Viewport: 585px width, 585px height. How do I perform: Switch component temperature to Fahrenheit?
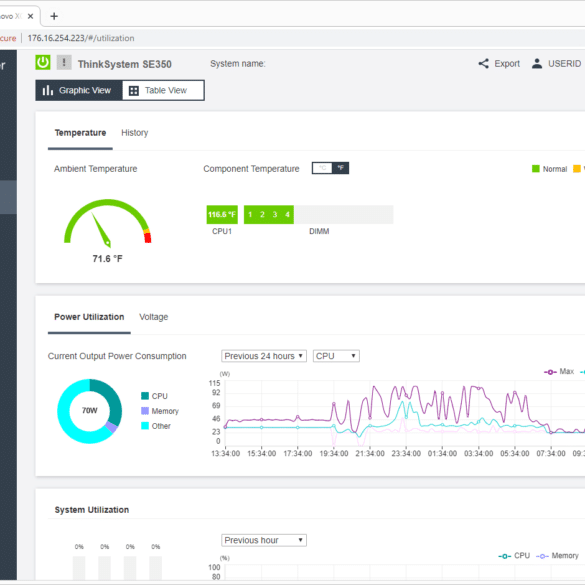point(340,168)
